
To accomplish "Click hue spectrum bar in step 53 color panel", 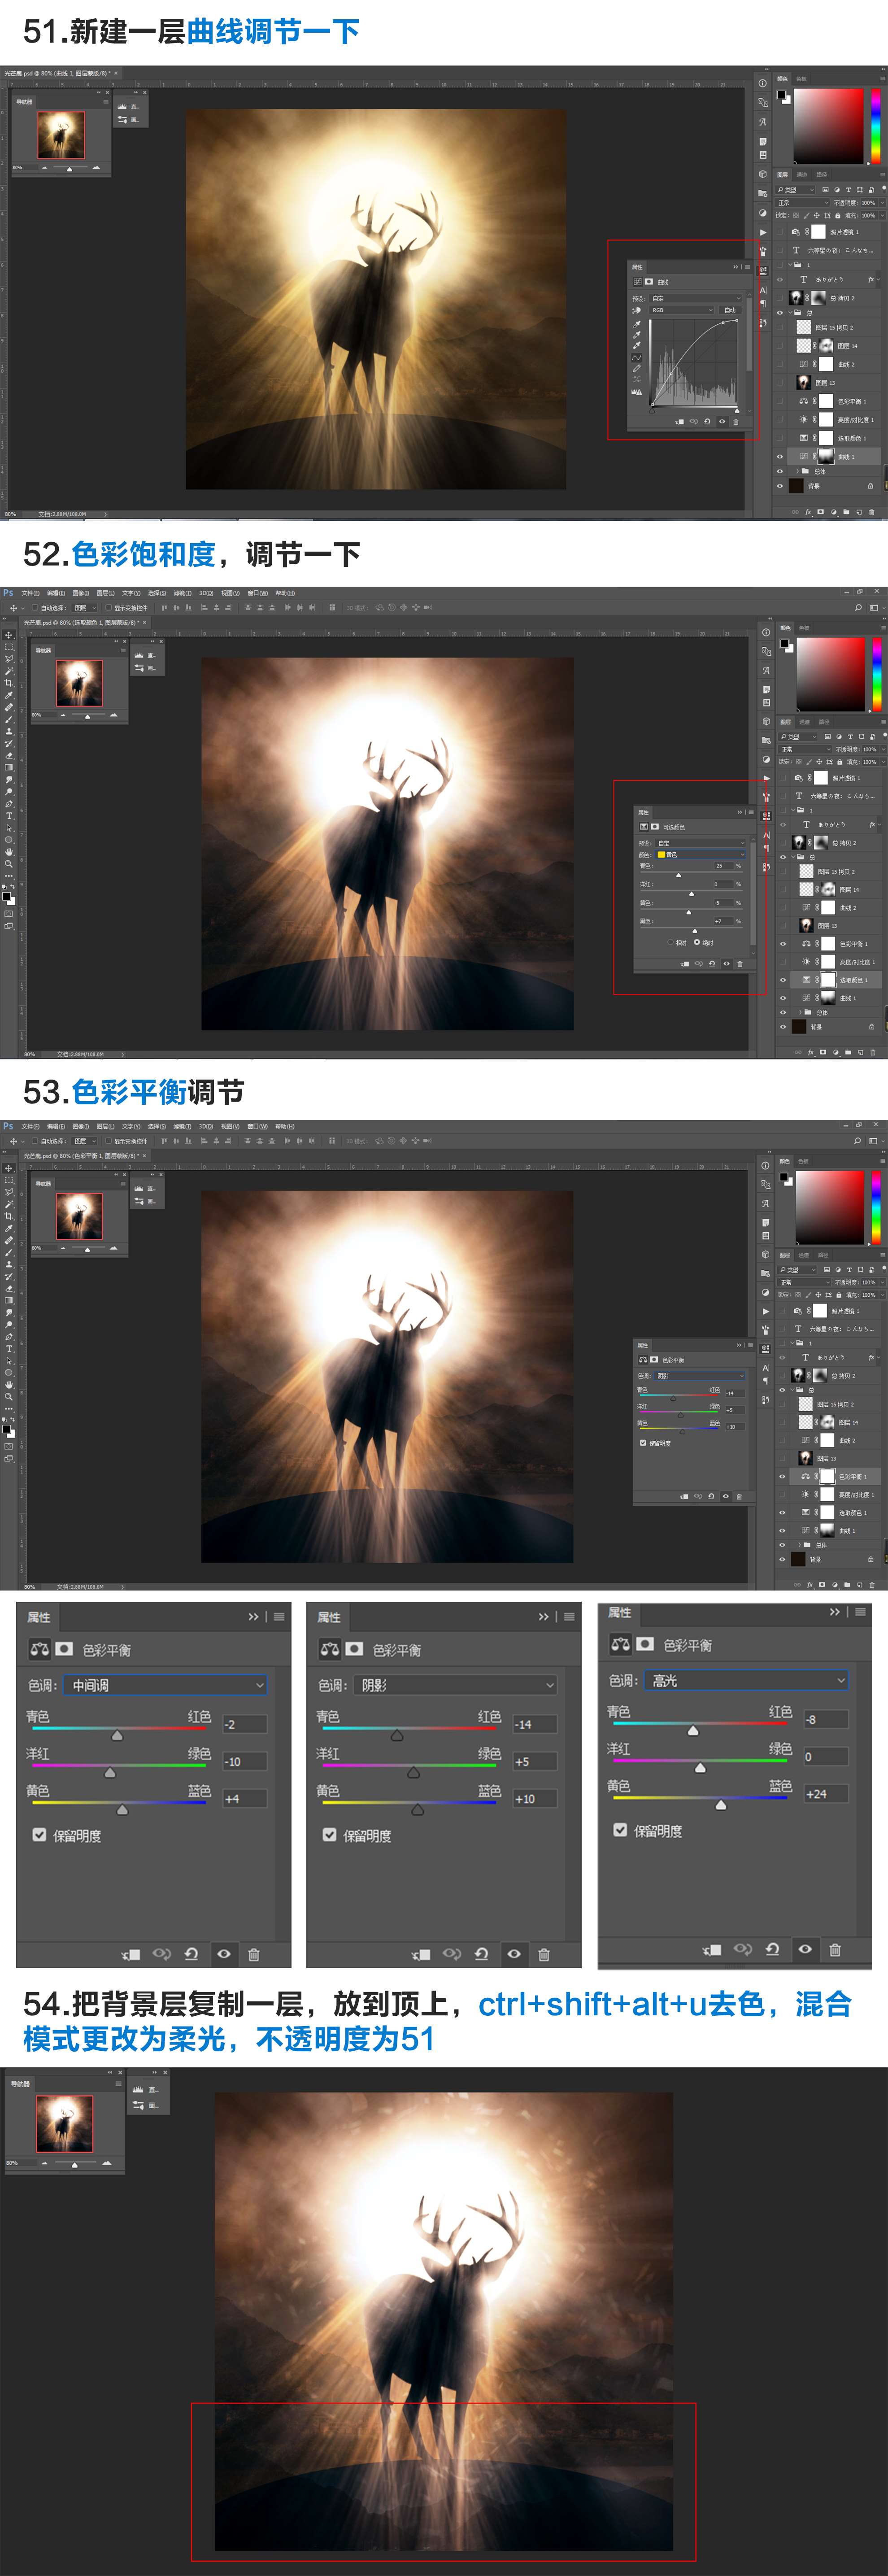I will (876, 1207).
